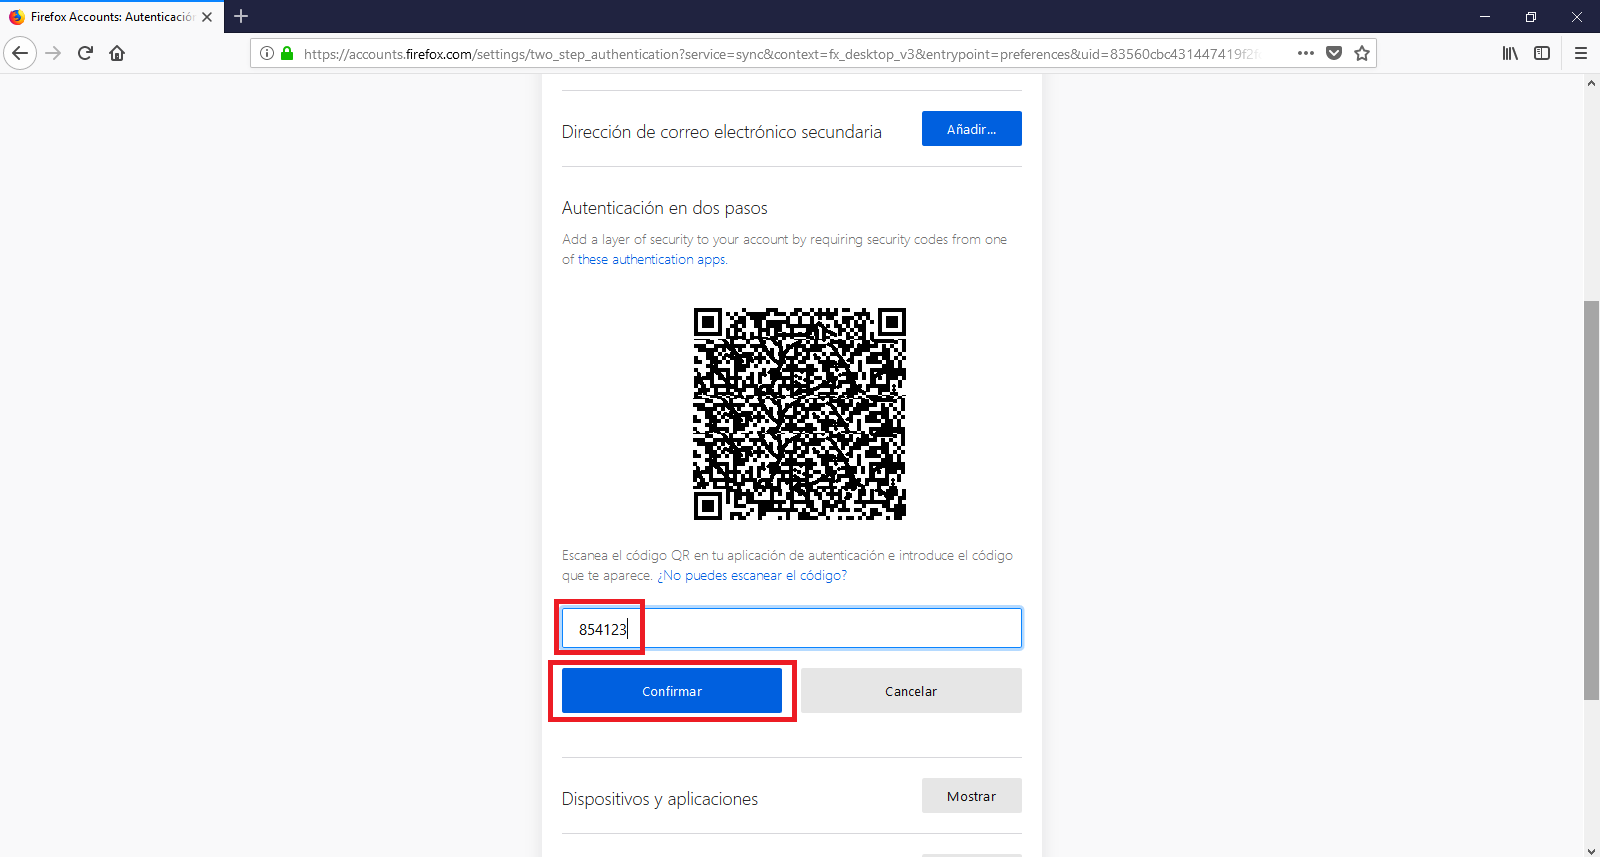Screen dimensions: 1600x857
Task: Click scrollbar up arrow
Action: click(x=1591, y=83)
